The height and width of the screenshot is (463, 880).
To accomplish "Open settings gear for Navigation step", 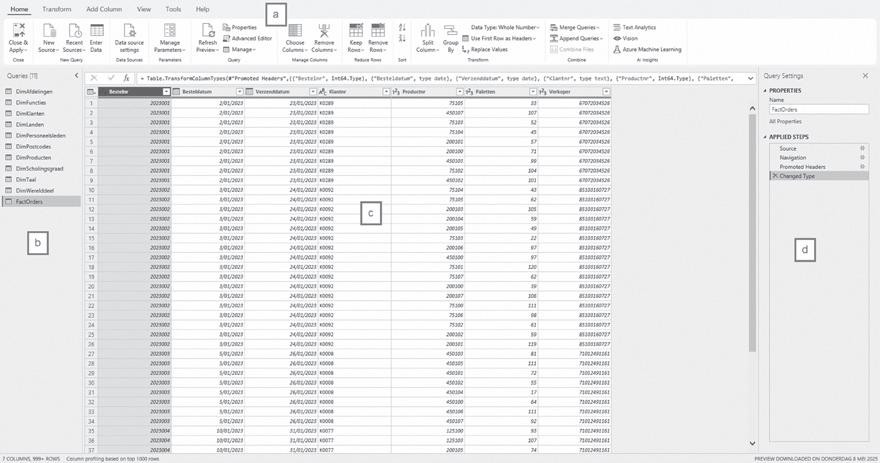I will (x=863, y=158).
